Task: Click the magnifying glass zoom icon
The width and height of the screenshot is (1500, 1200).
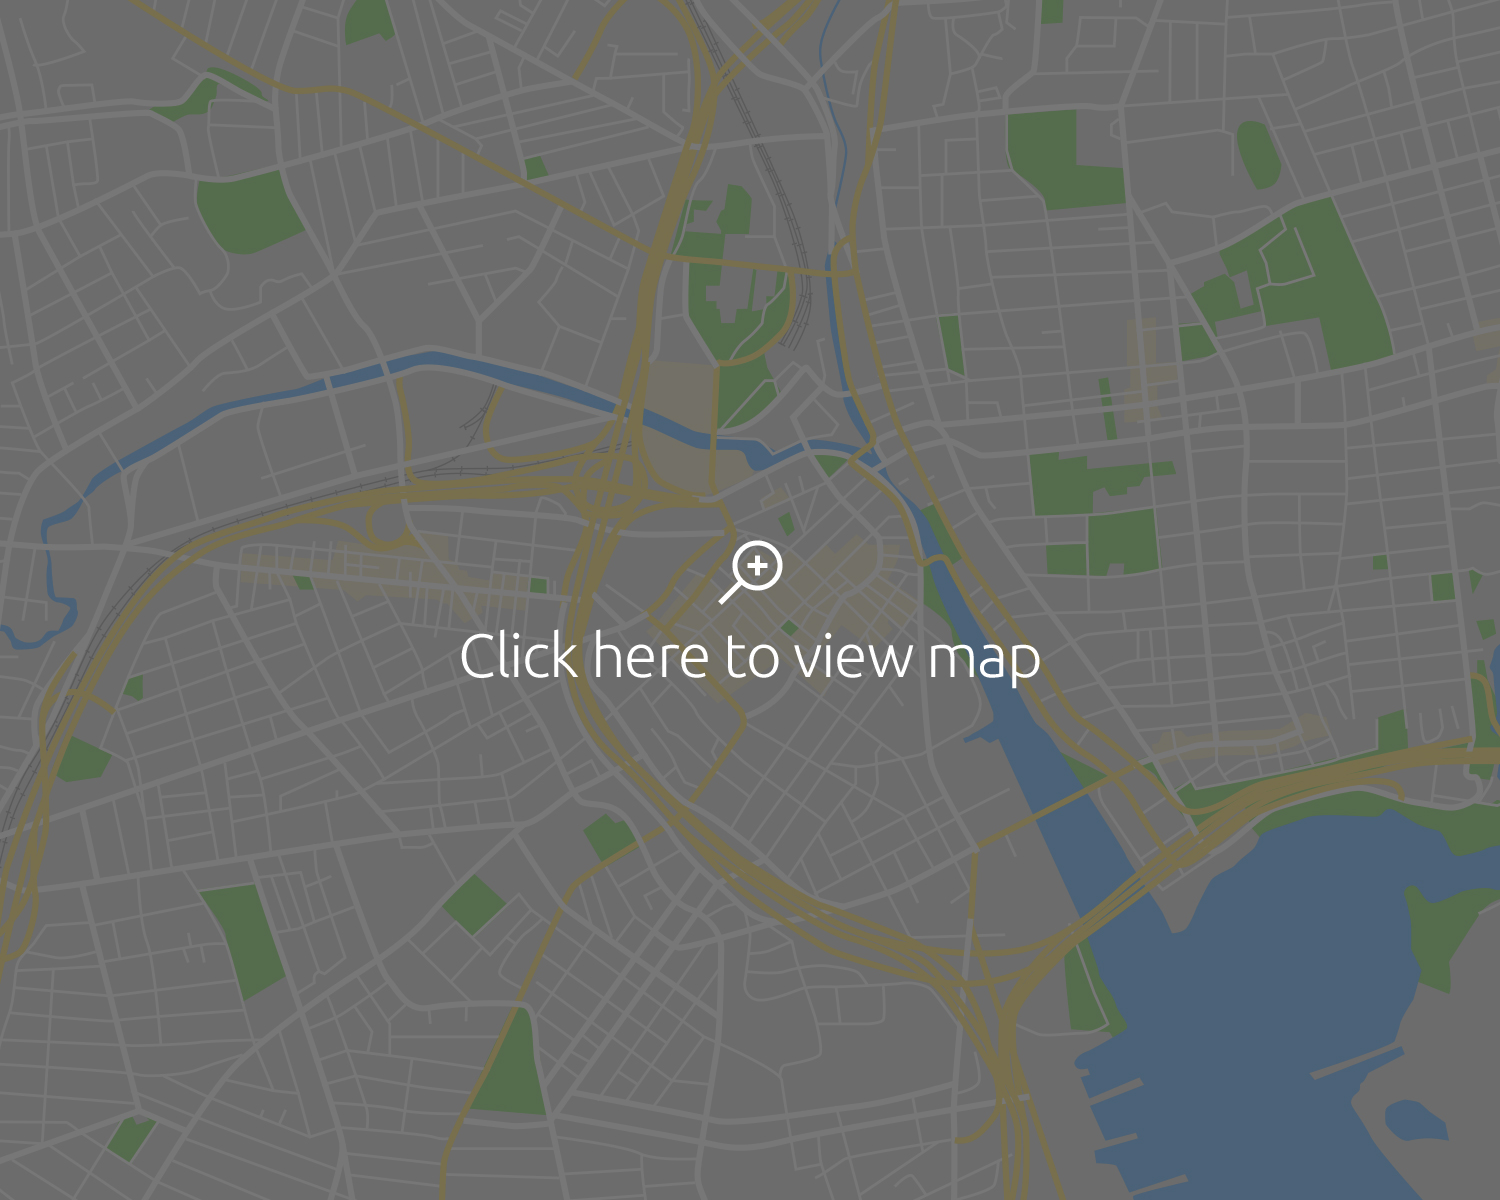Action: click(751, 572)
